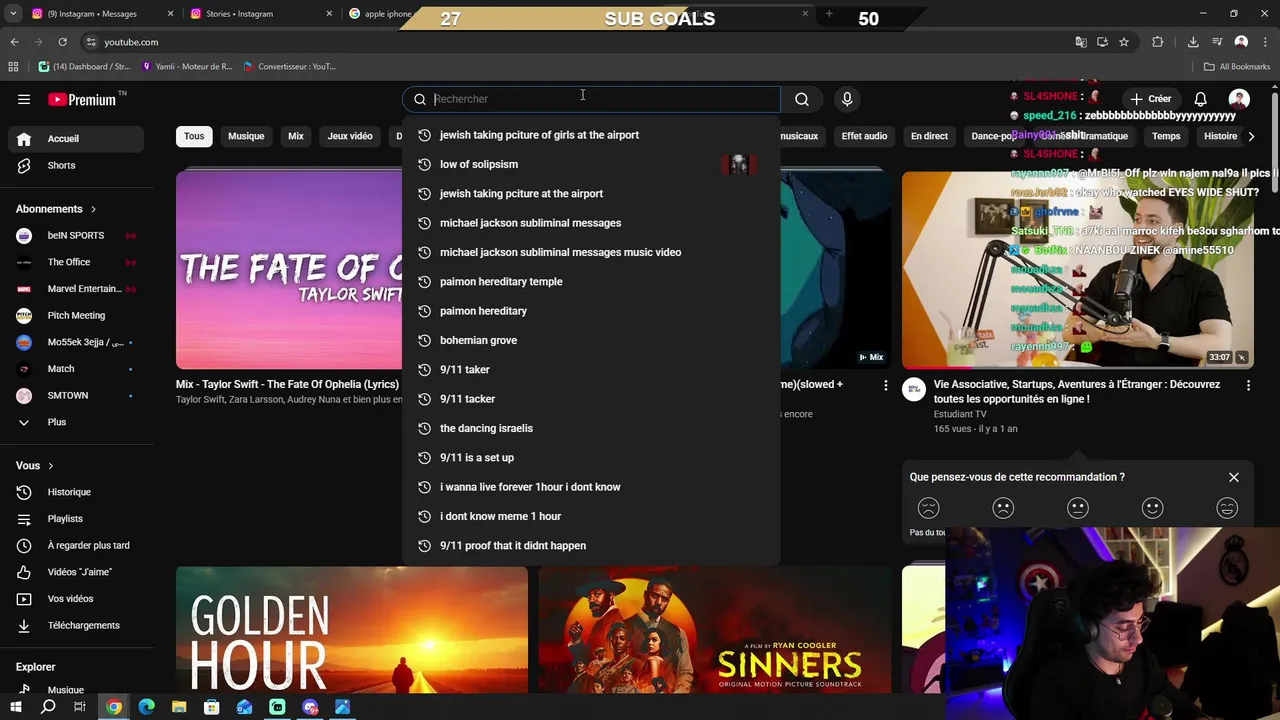Open Windows Start menu

pos(16,707)
